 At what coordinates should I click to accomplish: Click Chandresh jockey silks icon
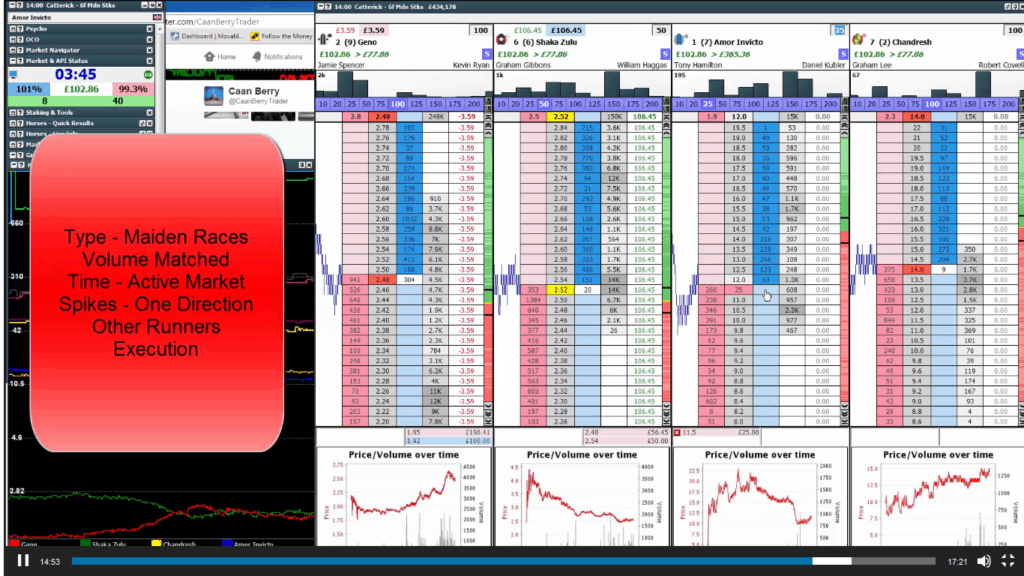click(x=858, y=40)
